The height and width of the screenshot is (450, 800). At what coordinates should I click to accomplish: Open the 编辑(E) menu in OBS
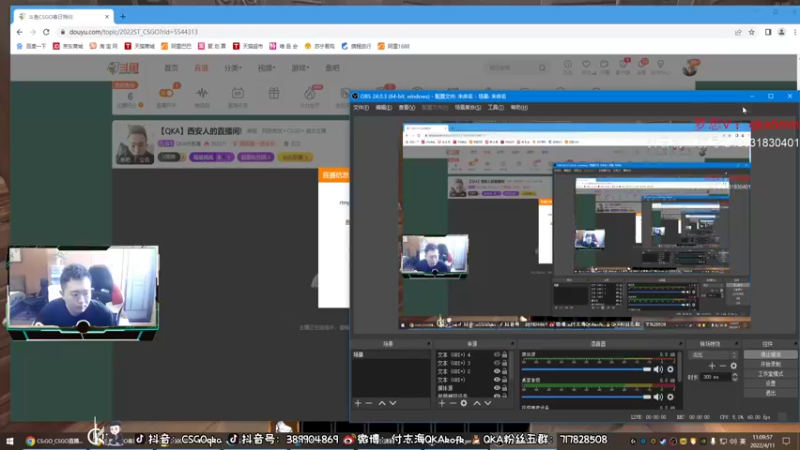click(384, 108)
